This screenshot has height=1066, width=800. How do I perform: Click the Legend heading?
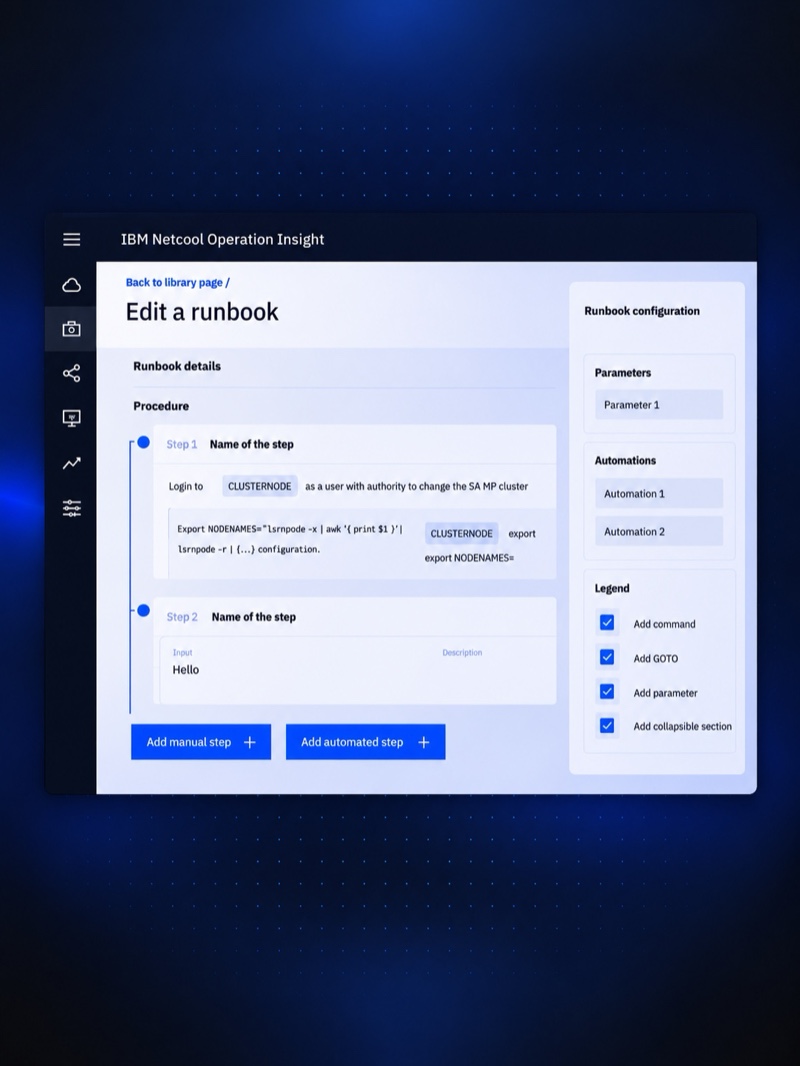coord(612,588)
